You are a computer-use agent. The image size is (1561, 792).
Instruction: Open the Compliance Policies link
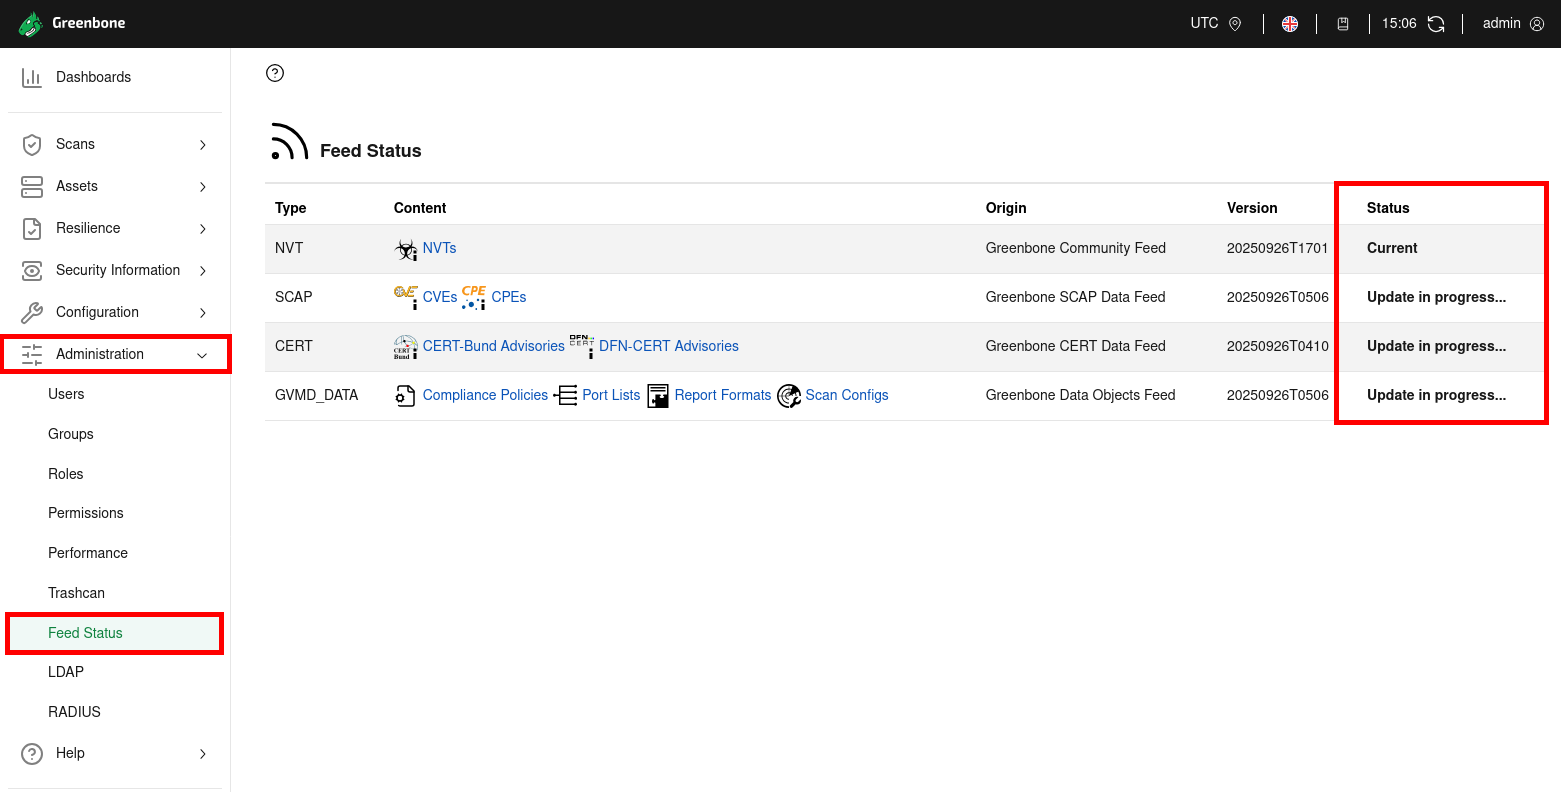point(485,394)
